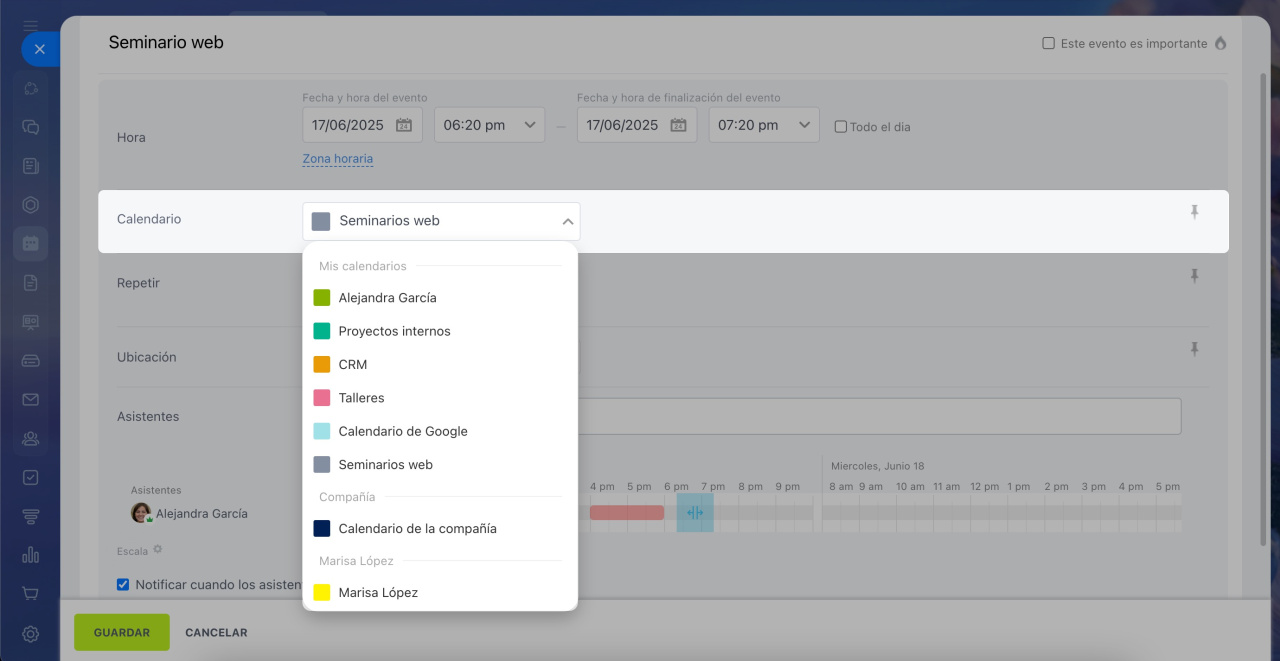Open the mail icon in left sidebar

tap(30, 399)
